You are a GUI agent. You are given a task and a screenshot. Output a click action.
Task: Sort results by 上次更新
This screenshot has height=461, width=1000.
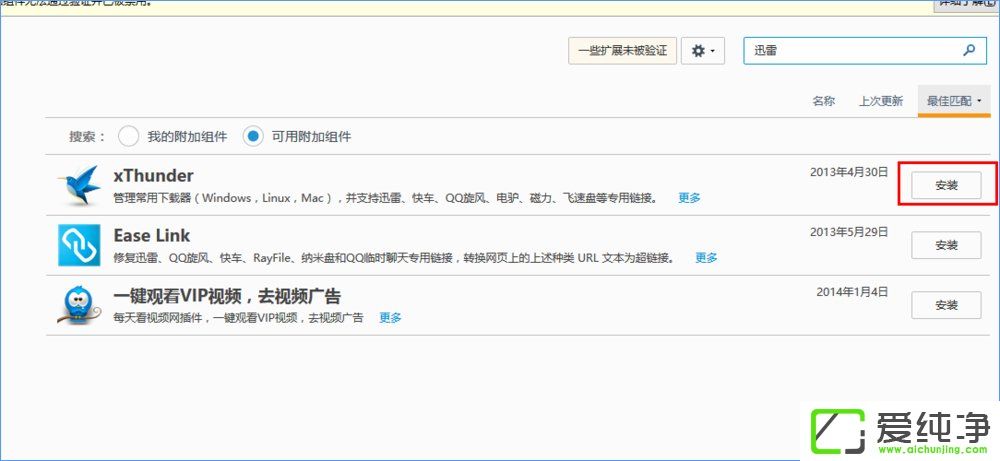(x=880, y=101)
